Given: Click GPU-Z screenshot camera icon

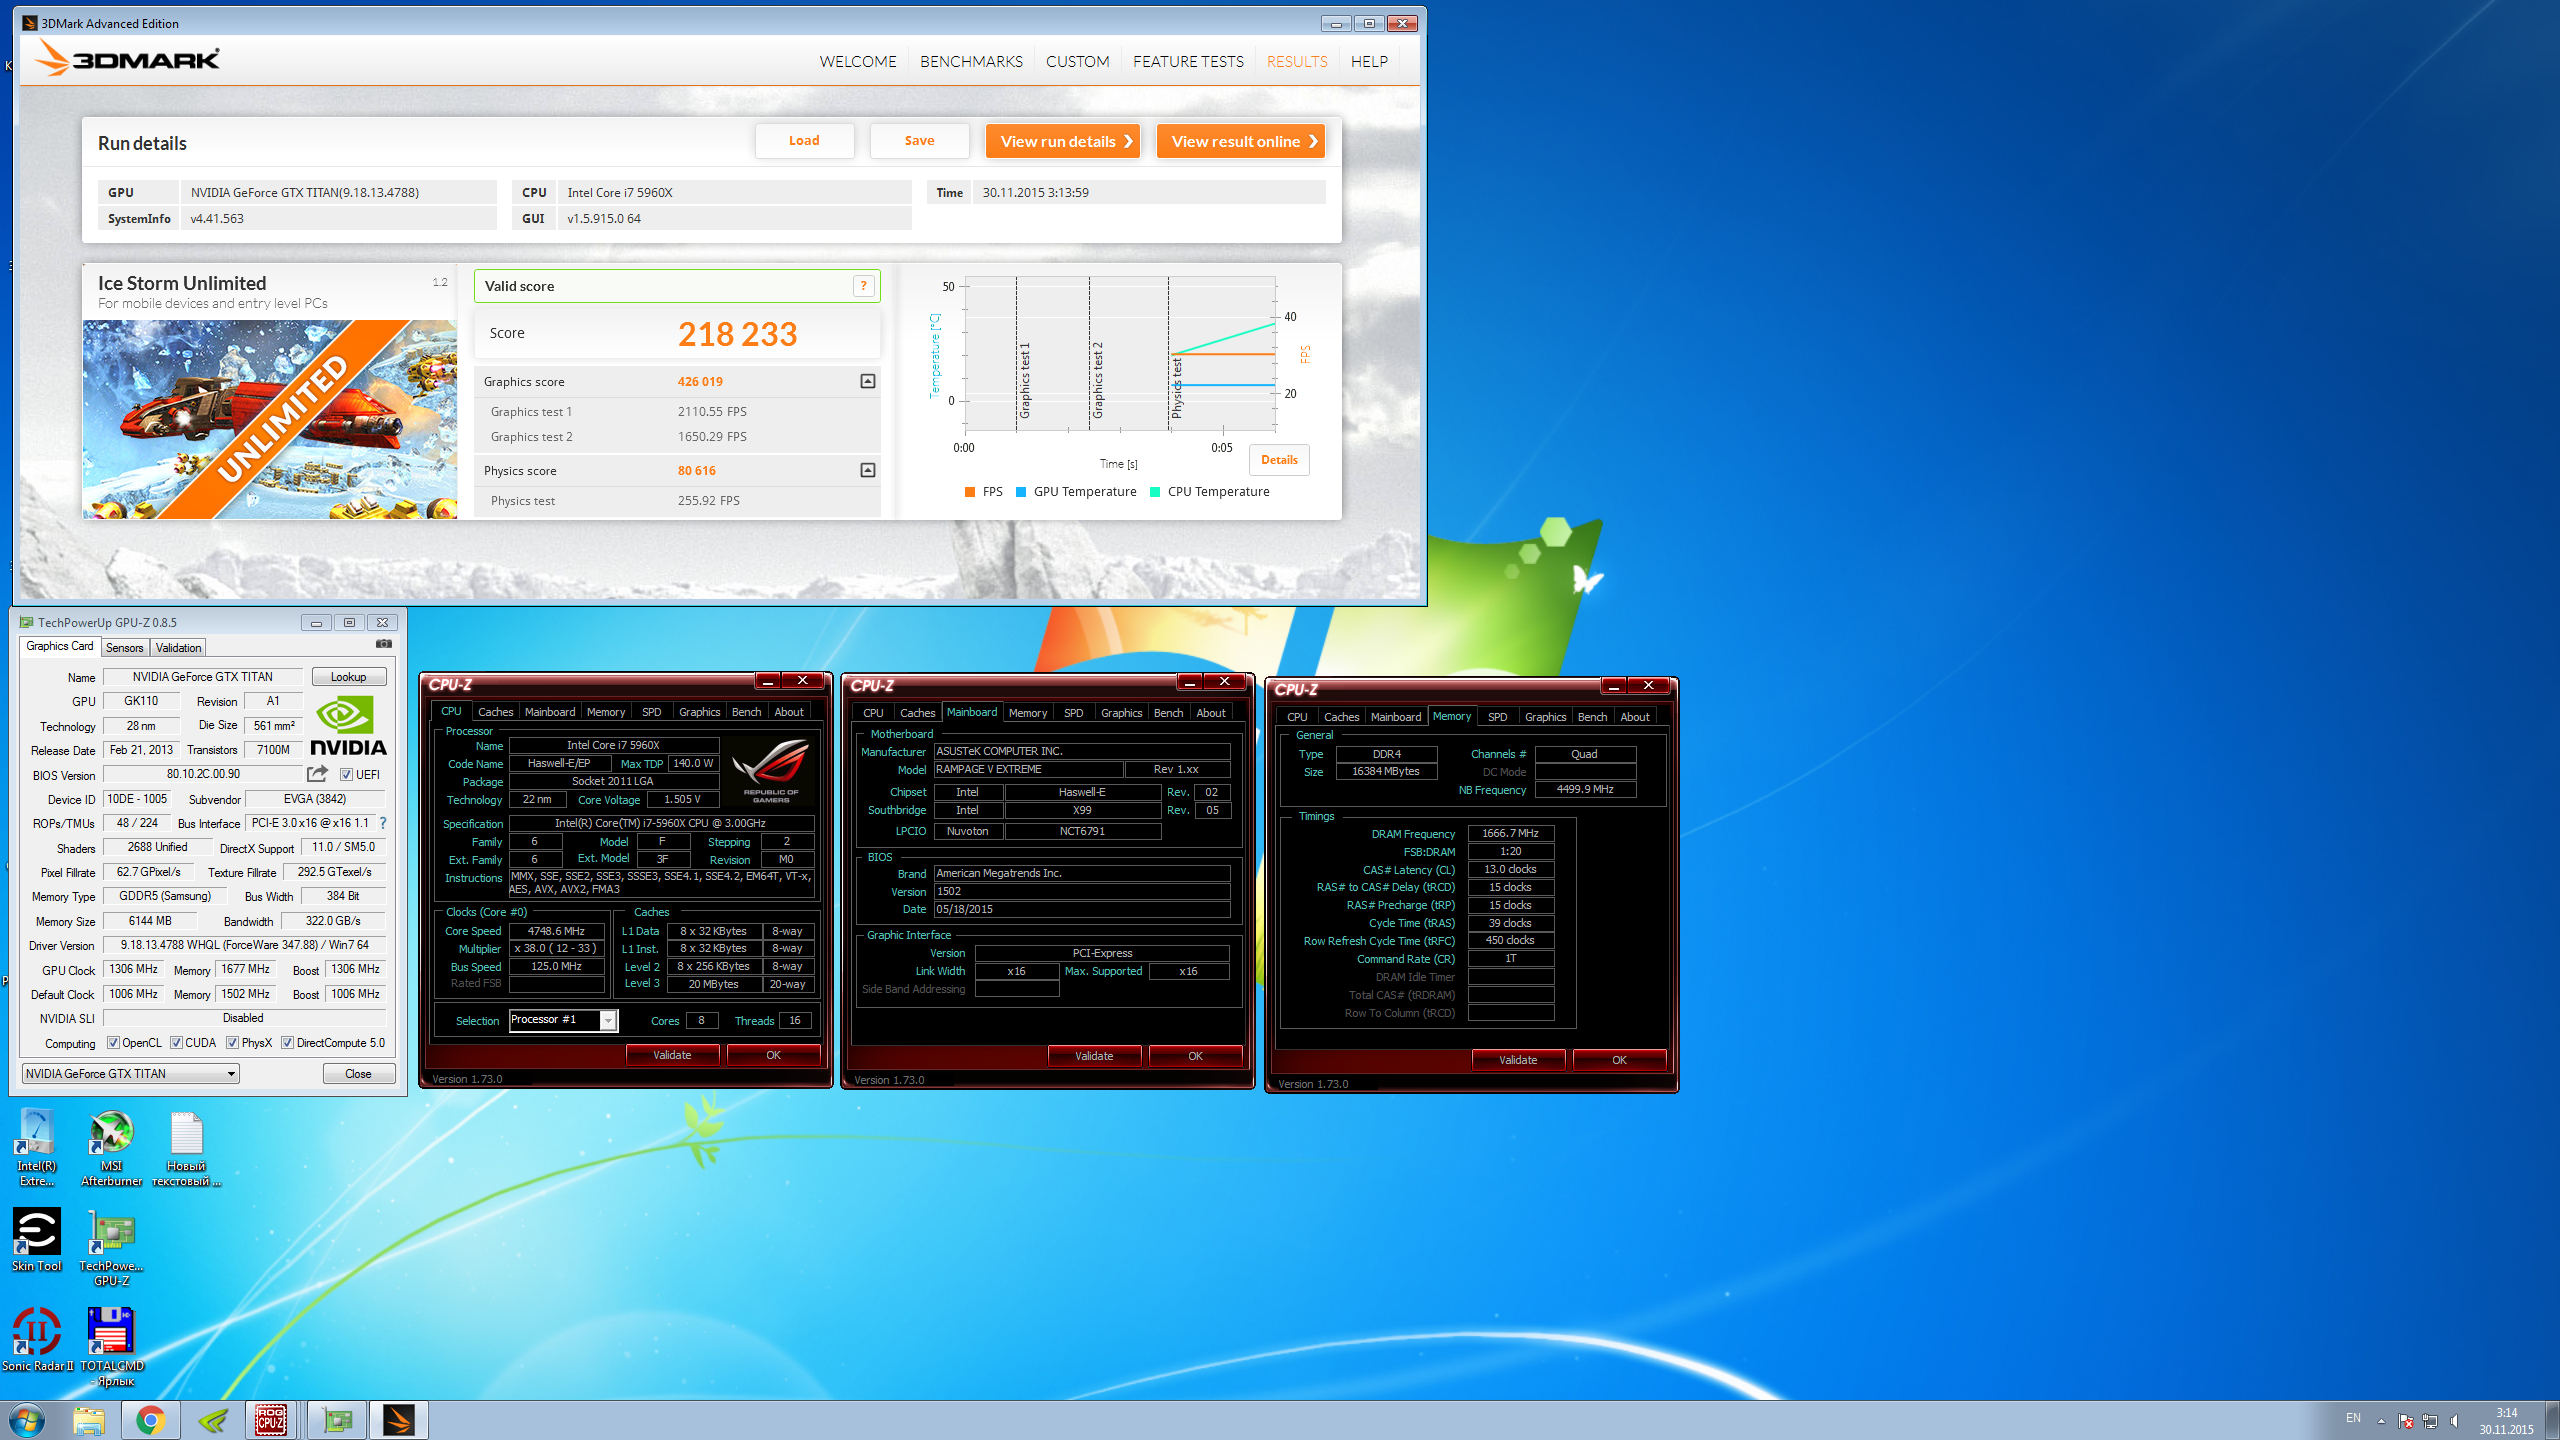Looking at the screenshot, I should (384, 645).
